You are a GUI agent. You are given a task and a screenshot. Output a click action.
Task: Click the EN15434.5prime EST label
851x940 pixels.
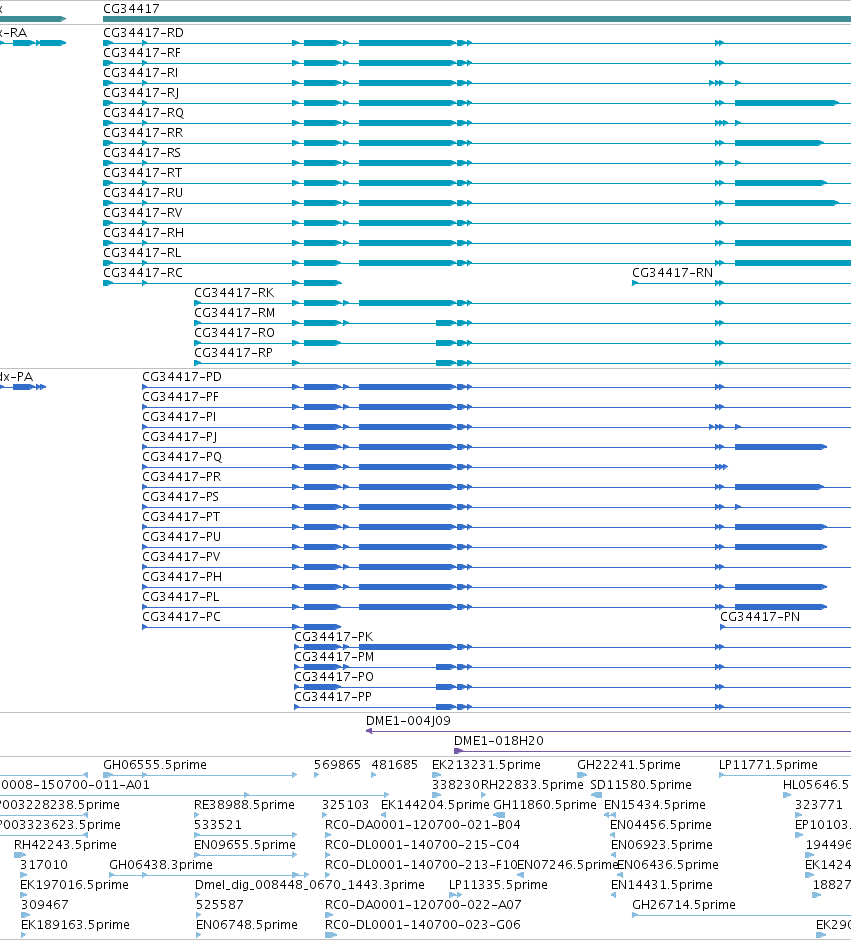pyautogui.click(x=654, y=805)
